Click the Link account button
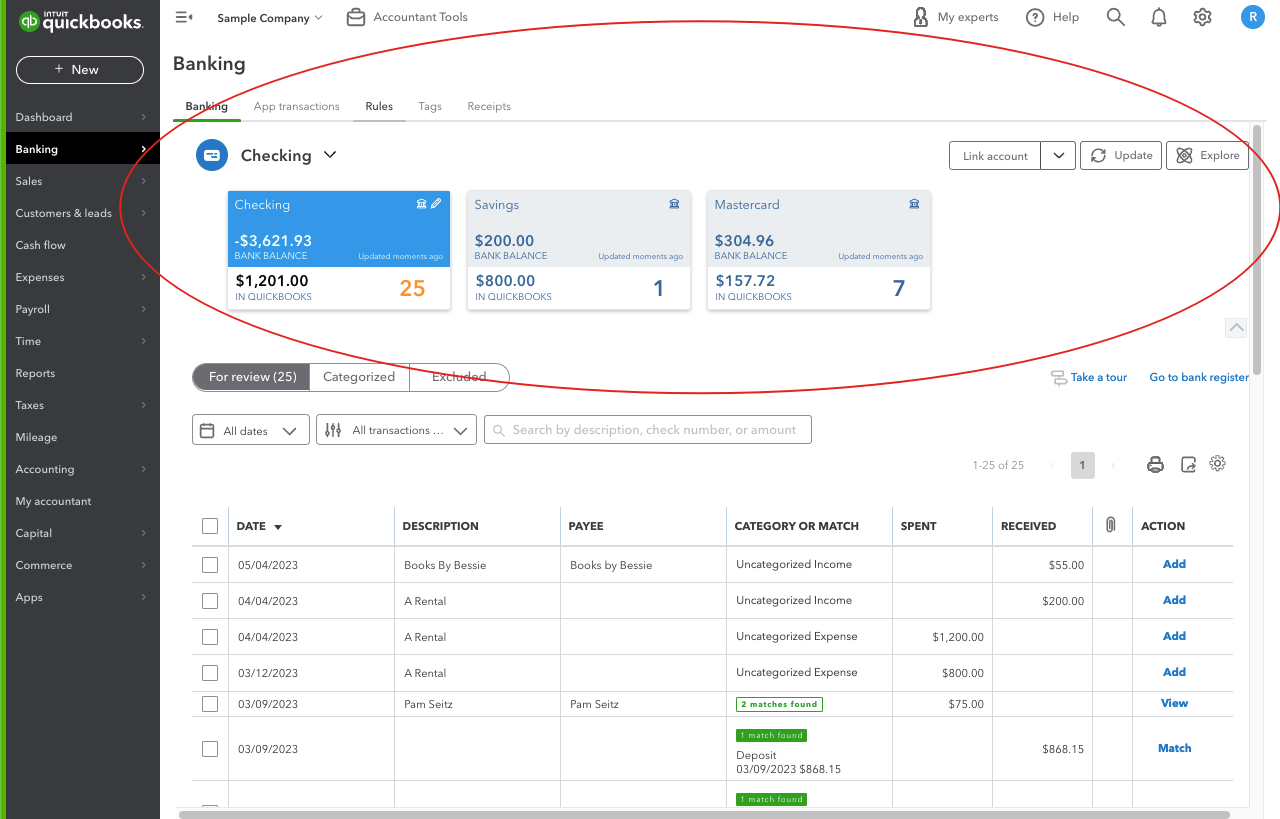This screenshot has width=1280, height=819. pos(995,156)
